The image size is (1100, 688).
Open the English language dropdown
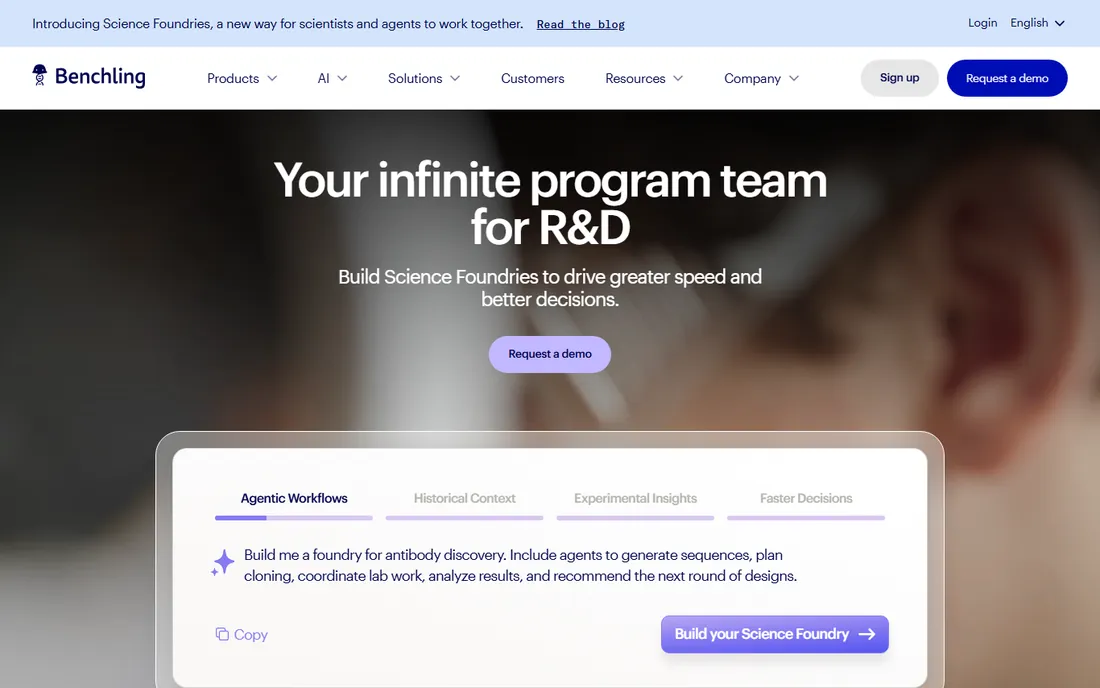coord(1038,23)
